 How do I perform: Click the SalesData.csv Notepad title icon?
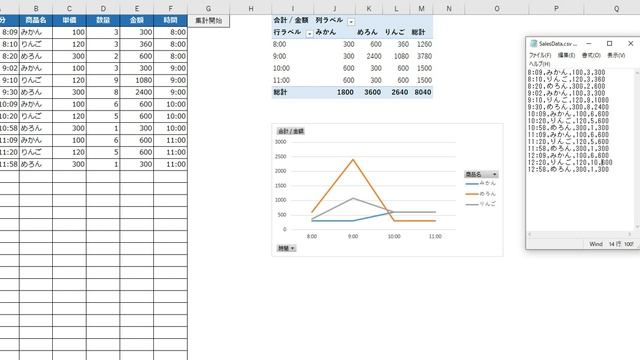pyautogui.click(x=533, y=43)
